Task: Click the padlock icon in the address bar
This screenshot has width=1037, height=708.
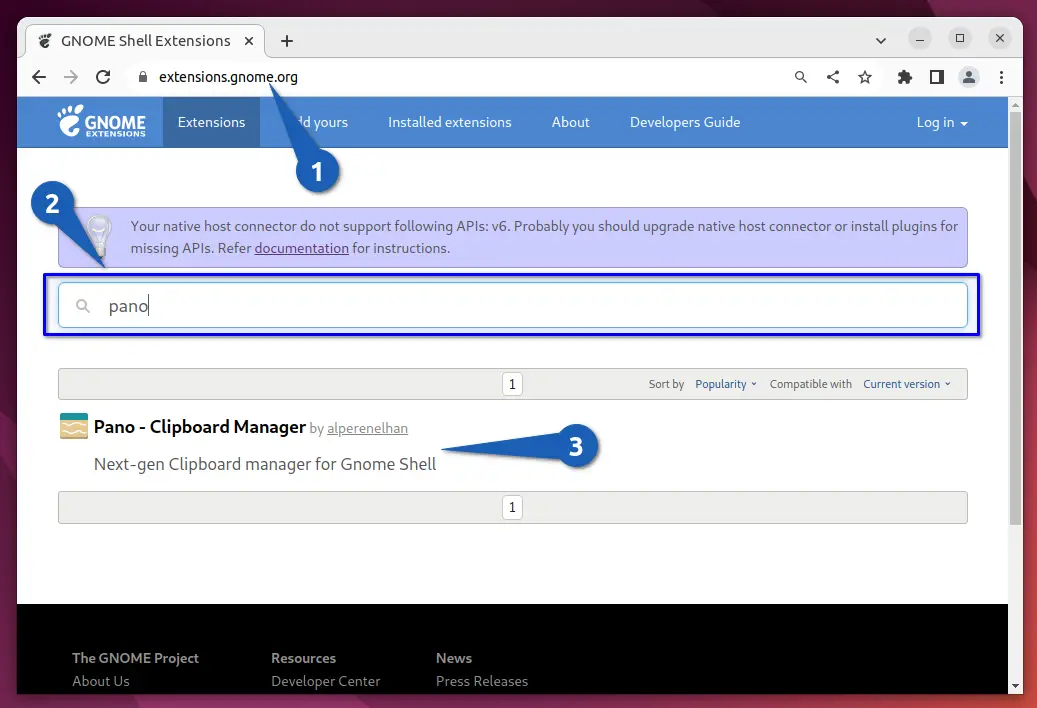Action: (x=142, y=77)
